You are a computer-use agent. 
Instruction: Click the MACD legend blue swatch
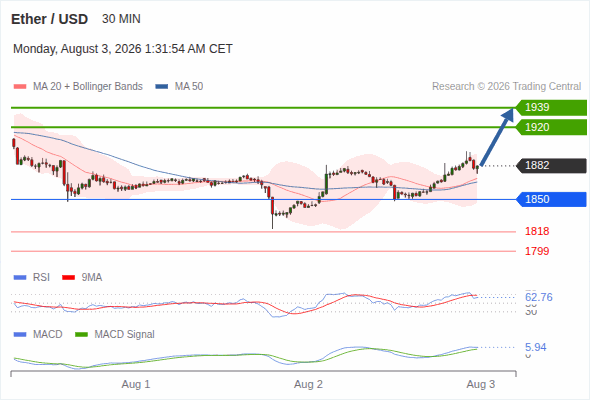[20, 335]
